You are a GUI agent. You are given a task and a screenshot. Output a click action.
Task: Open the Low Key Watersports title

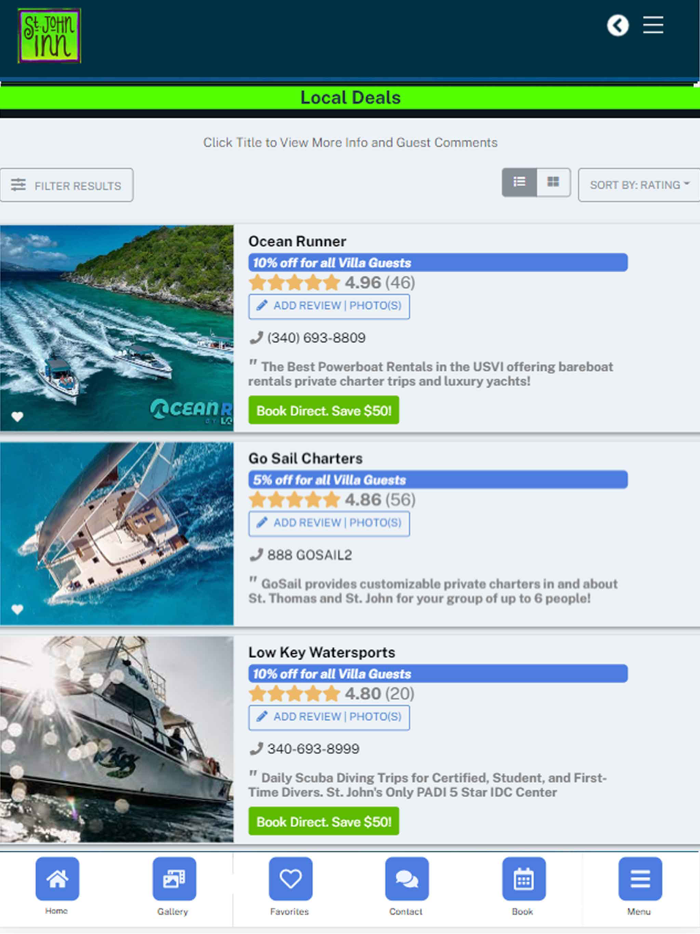coord(322,652)
